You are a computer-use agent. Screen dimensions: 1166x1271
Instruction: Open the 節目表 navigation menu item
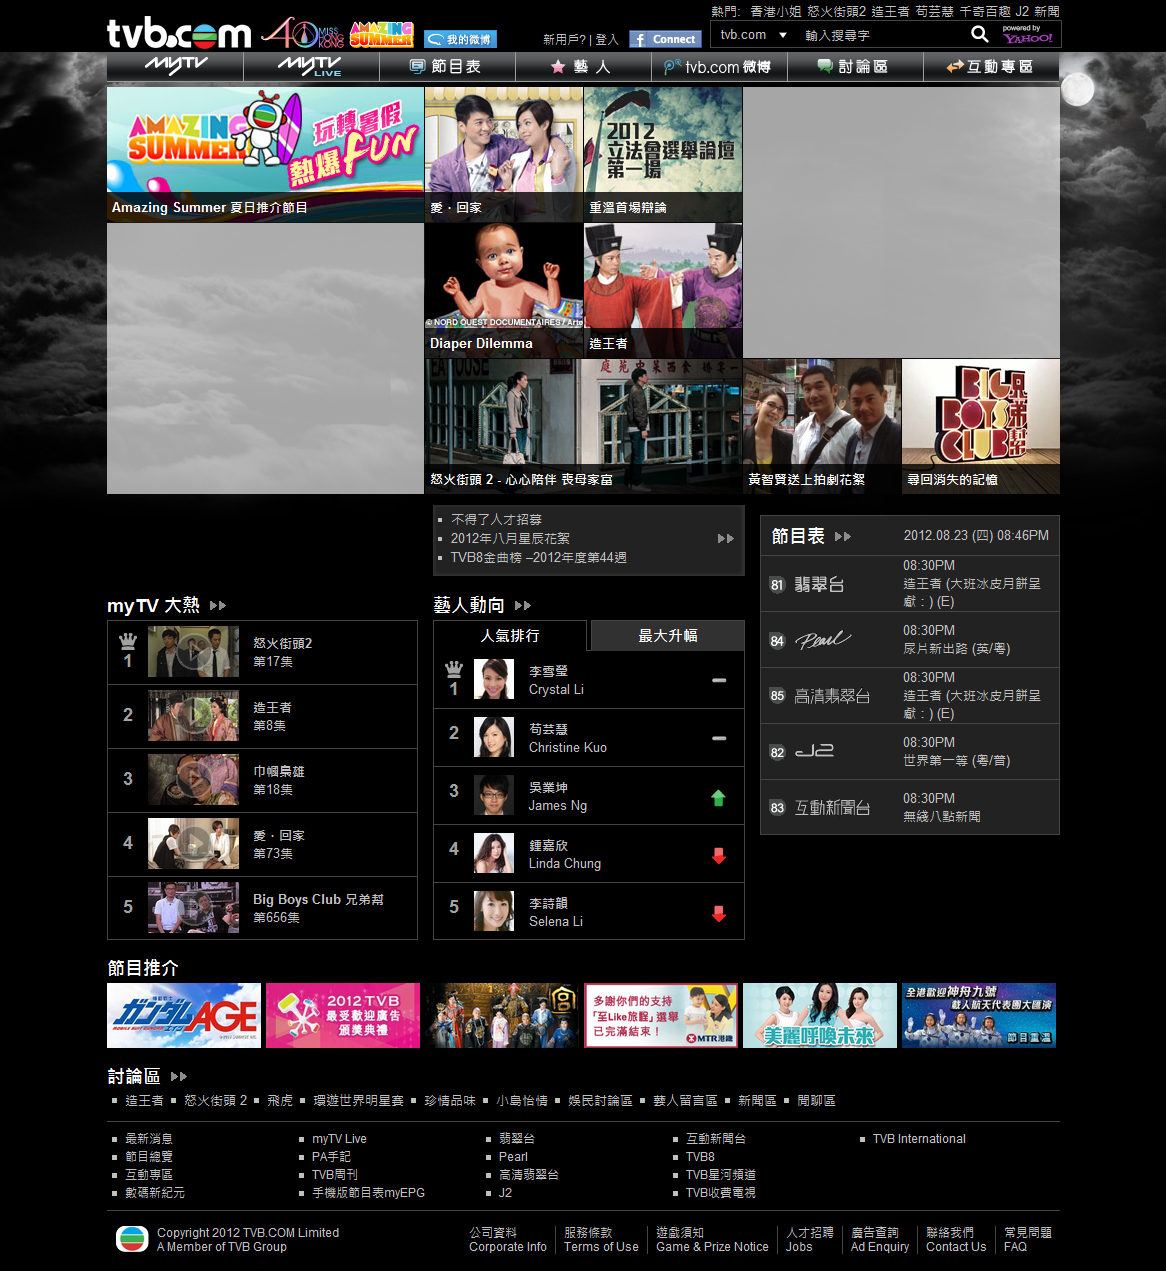click(447, 67)
